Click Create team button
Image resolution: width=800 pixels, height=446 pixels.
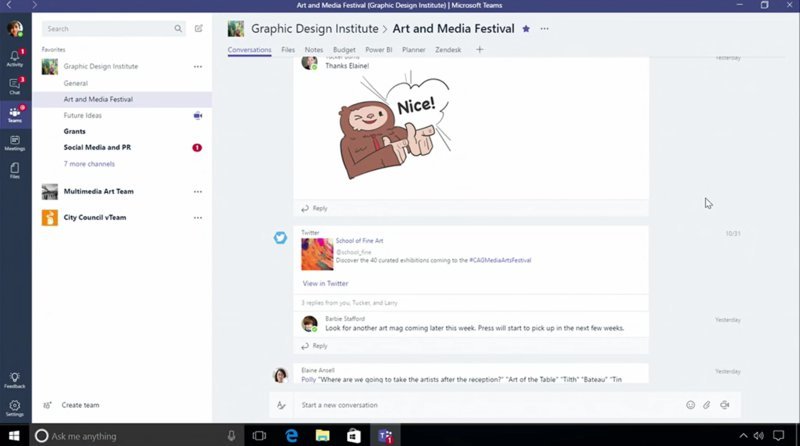tap(80, 405)
